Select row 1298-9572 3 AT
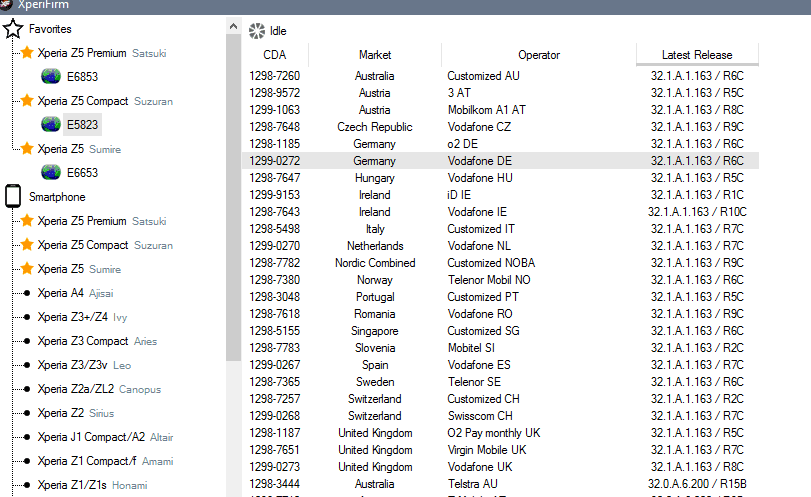 pyautogui.click(x=500, y=93)
